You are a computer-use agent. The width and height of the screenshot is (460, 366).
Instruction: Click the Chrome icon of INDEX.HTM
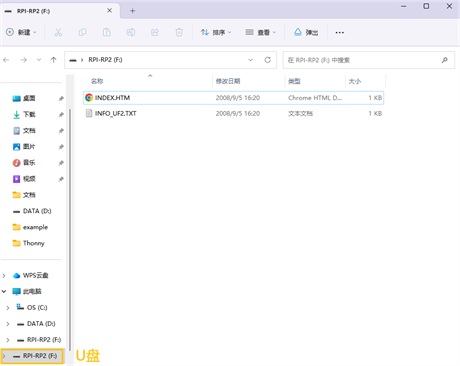(x=89, y=98)
